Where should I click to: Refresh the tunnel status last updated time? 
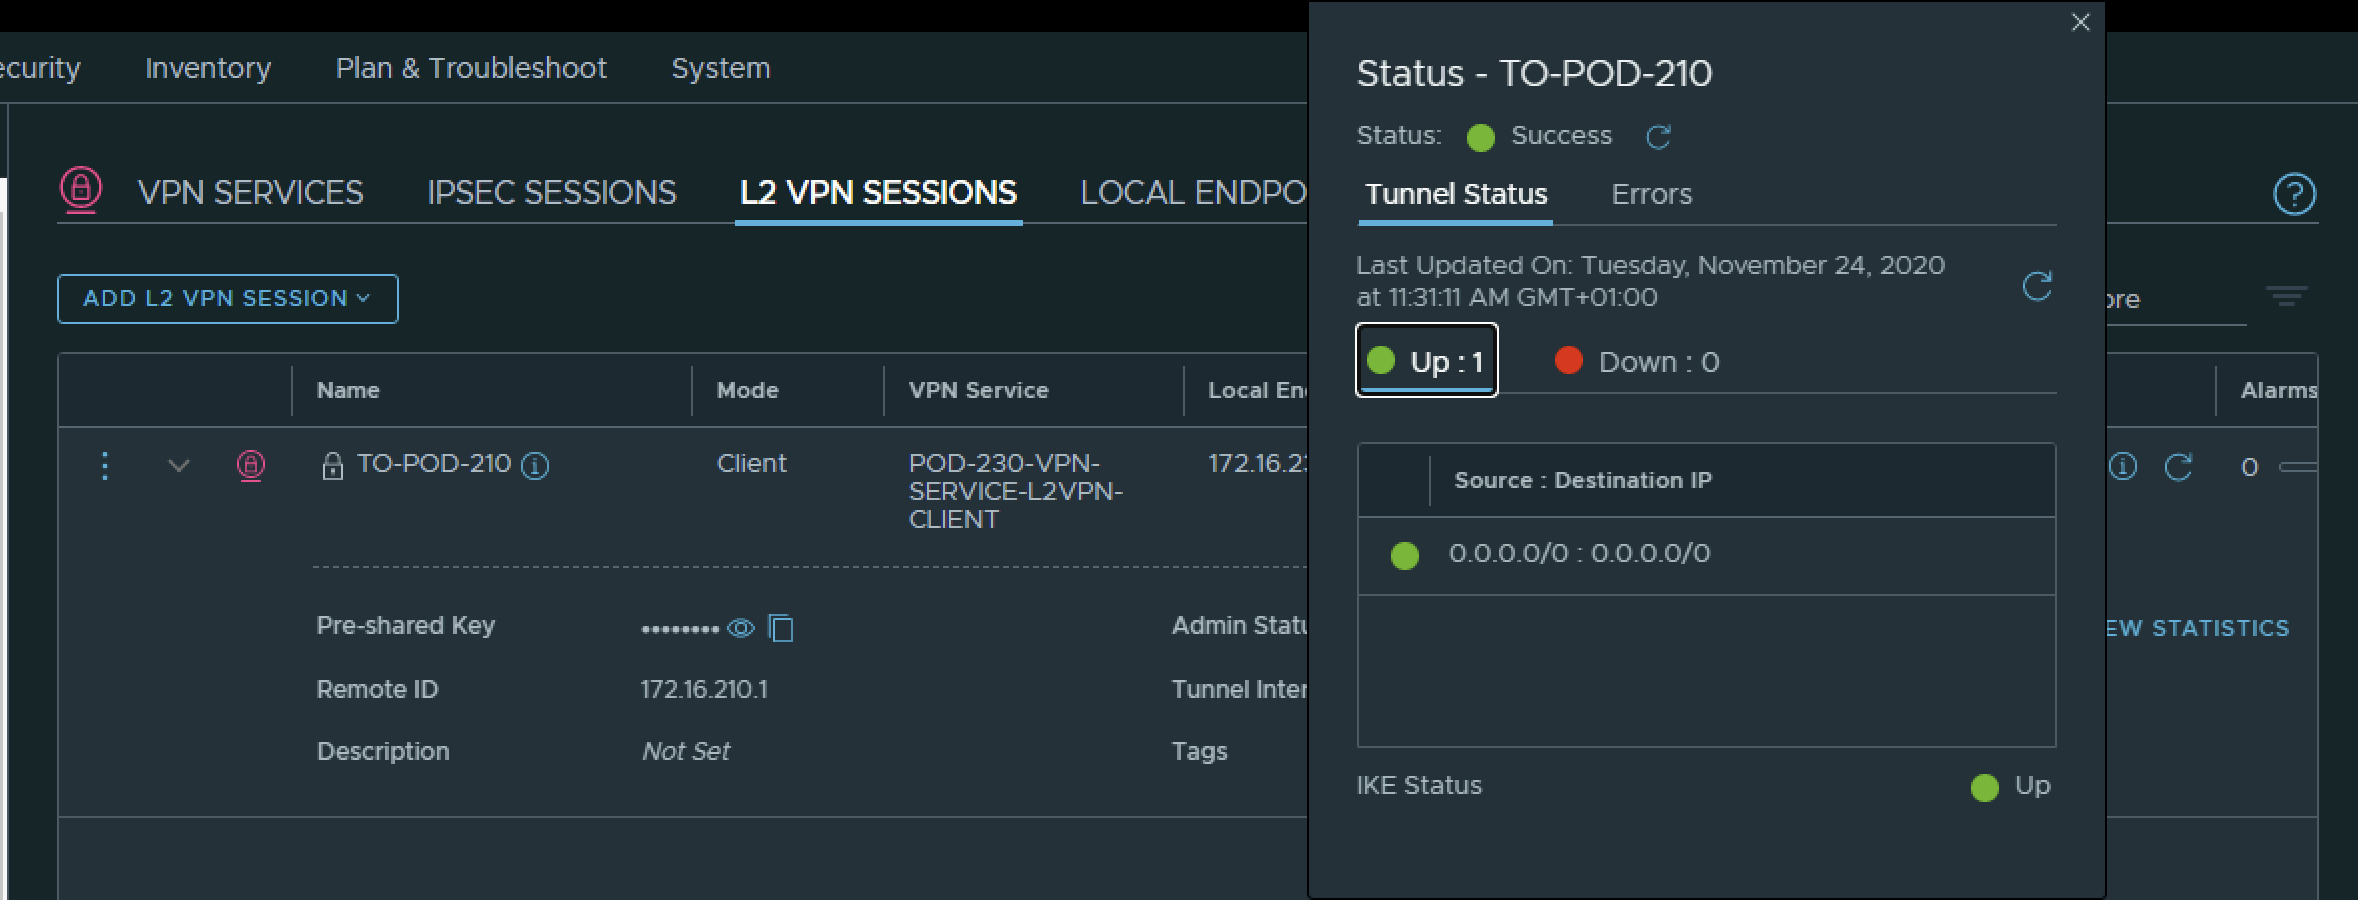pos(2036,286)
